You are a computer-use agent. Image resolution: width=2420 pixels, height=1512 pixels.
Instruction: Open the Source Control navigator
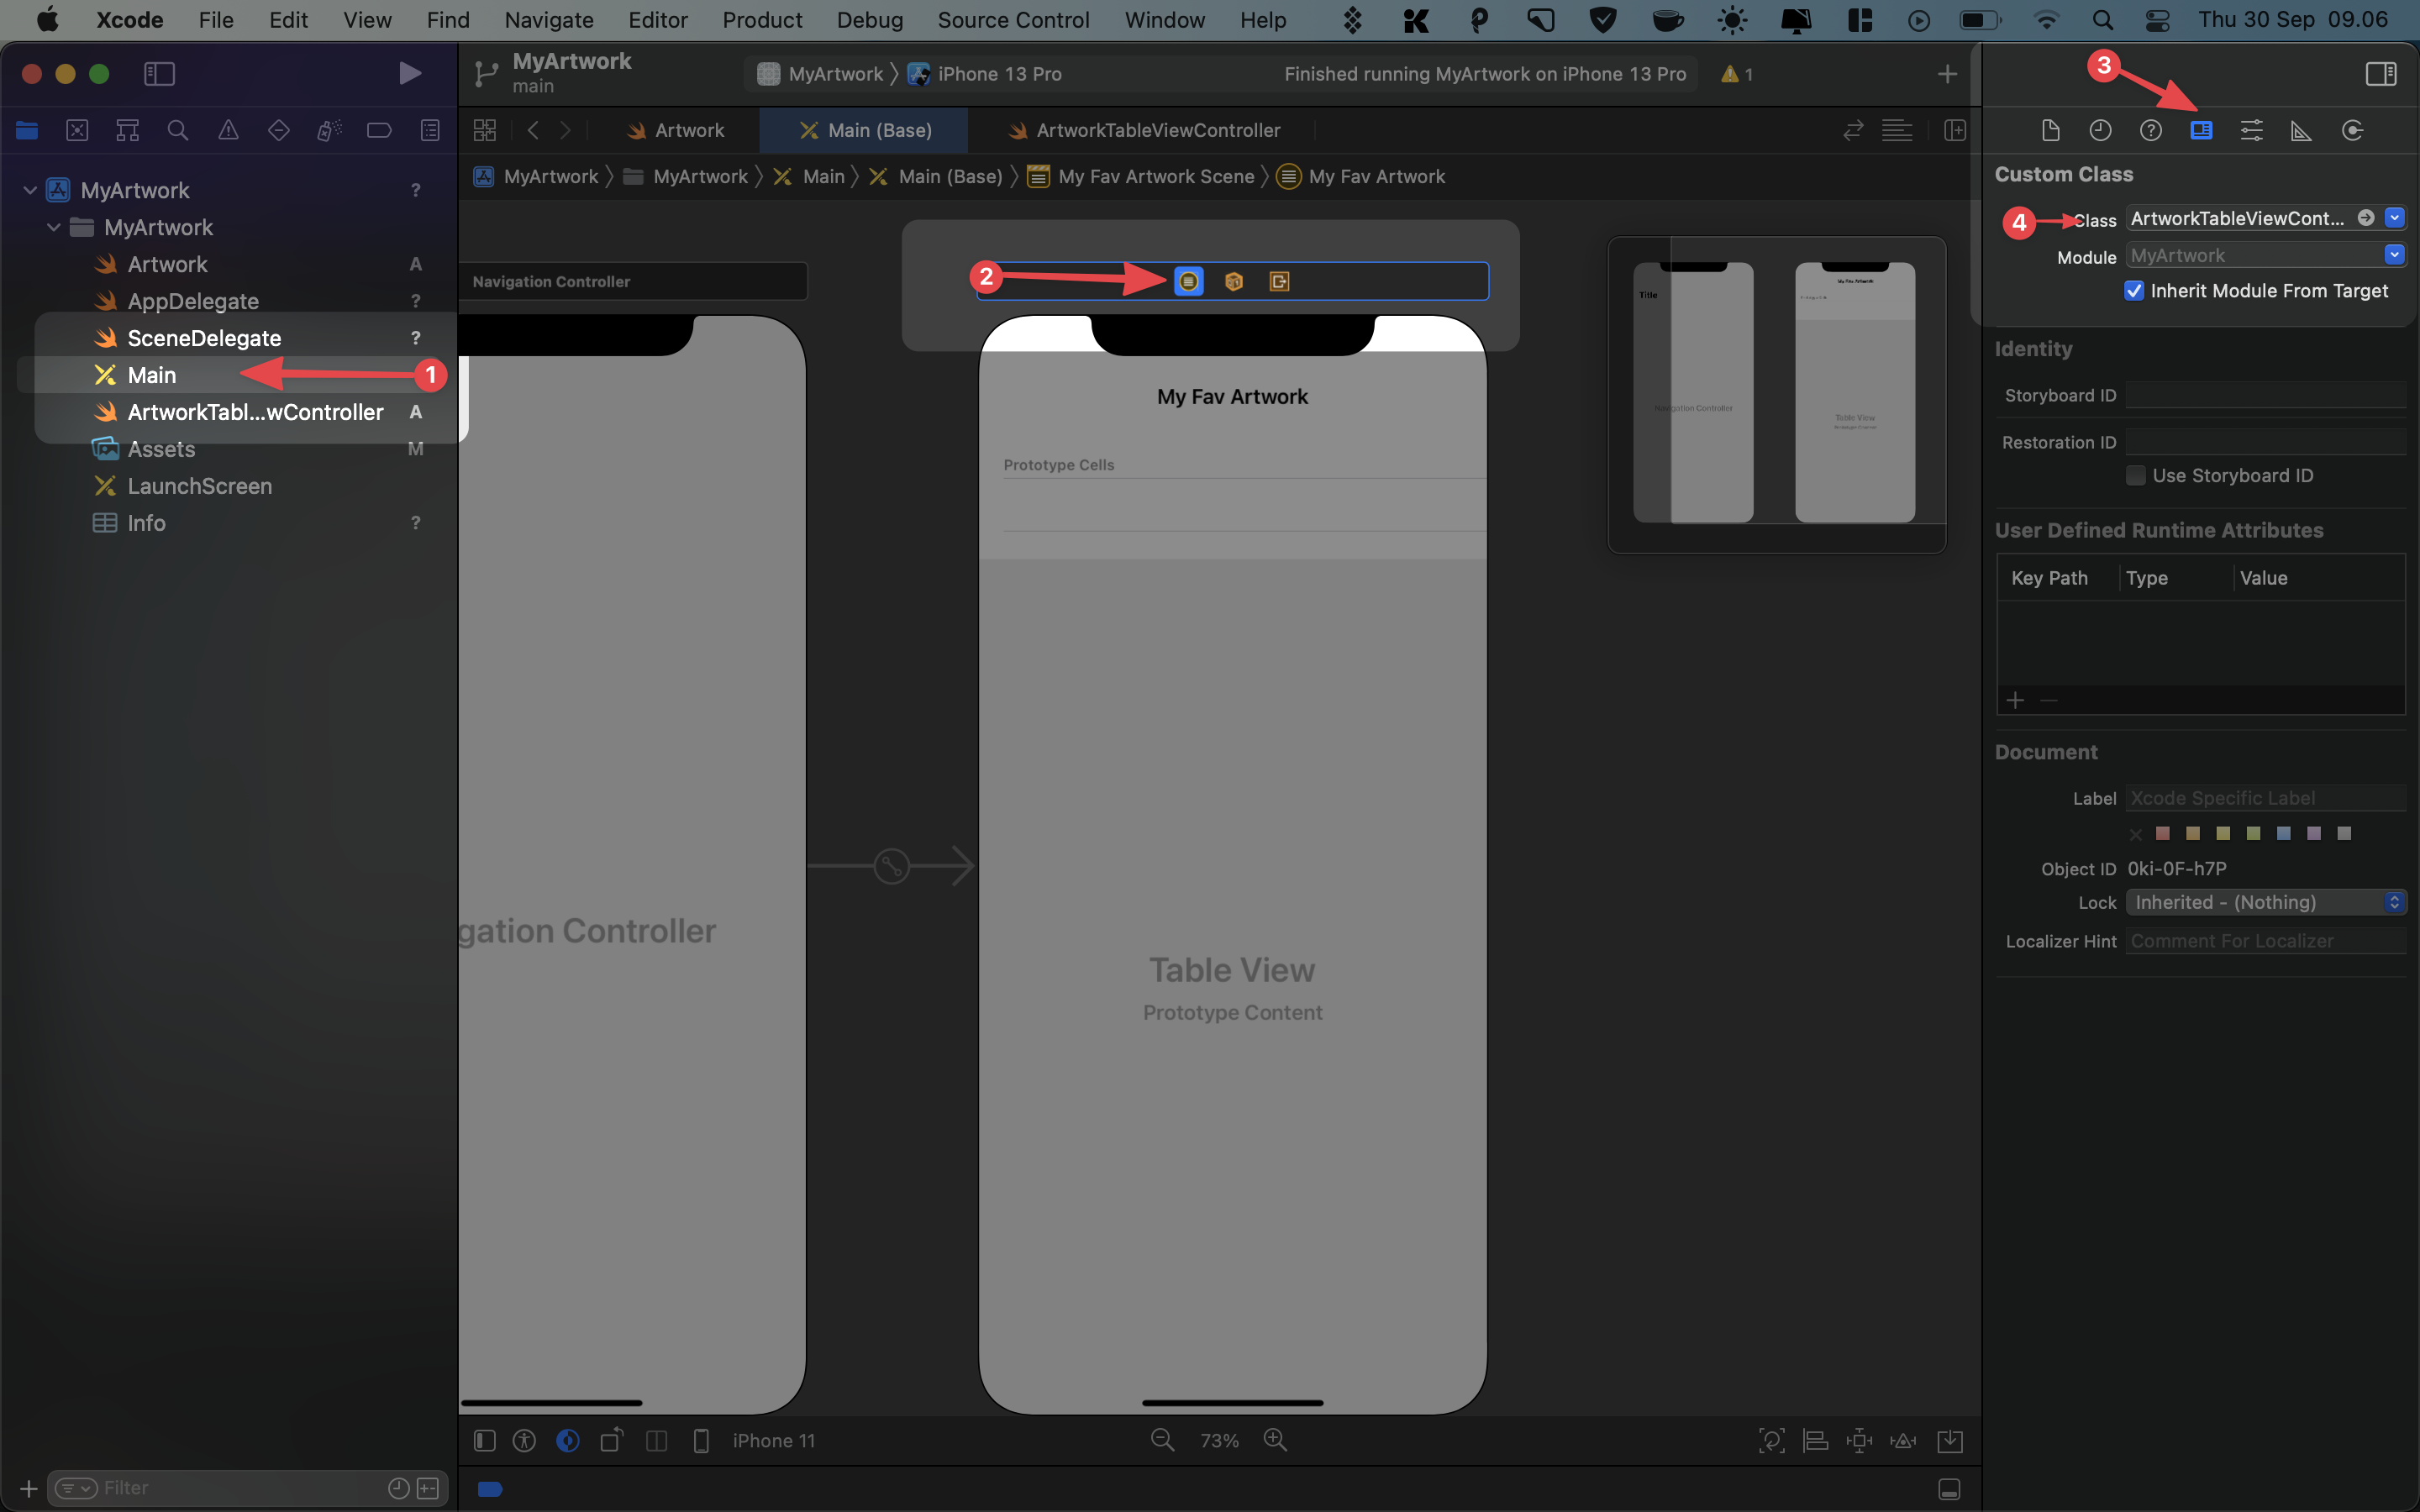tap(77, 130)
